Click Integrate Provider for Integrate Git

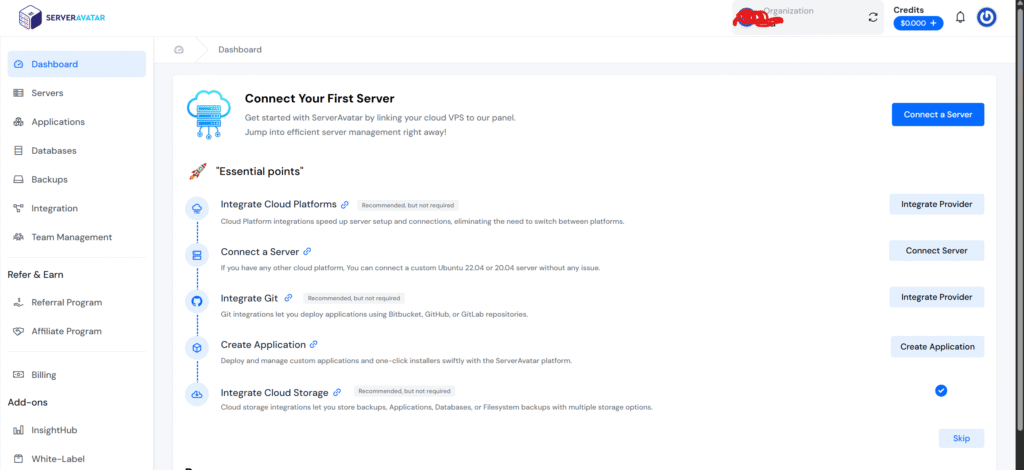click(936, 297)
